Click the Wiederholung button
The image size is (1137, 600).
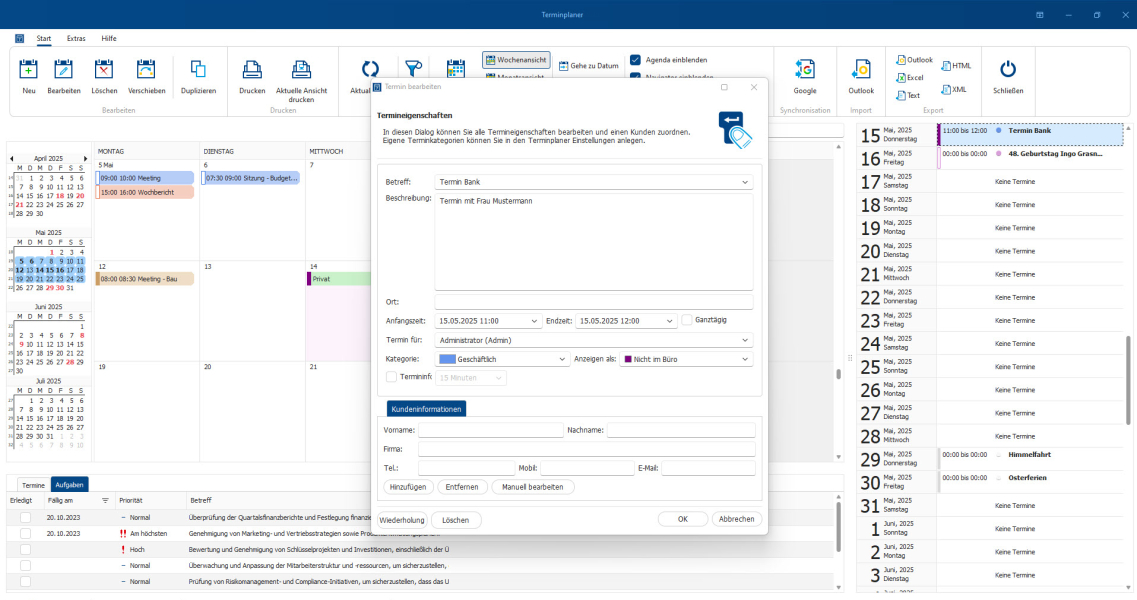401,520
